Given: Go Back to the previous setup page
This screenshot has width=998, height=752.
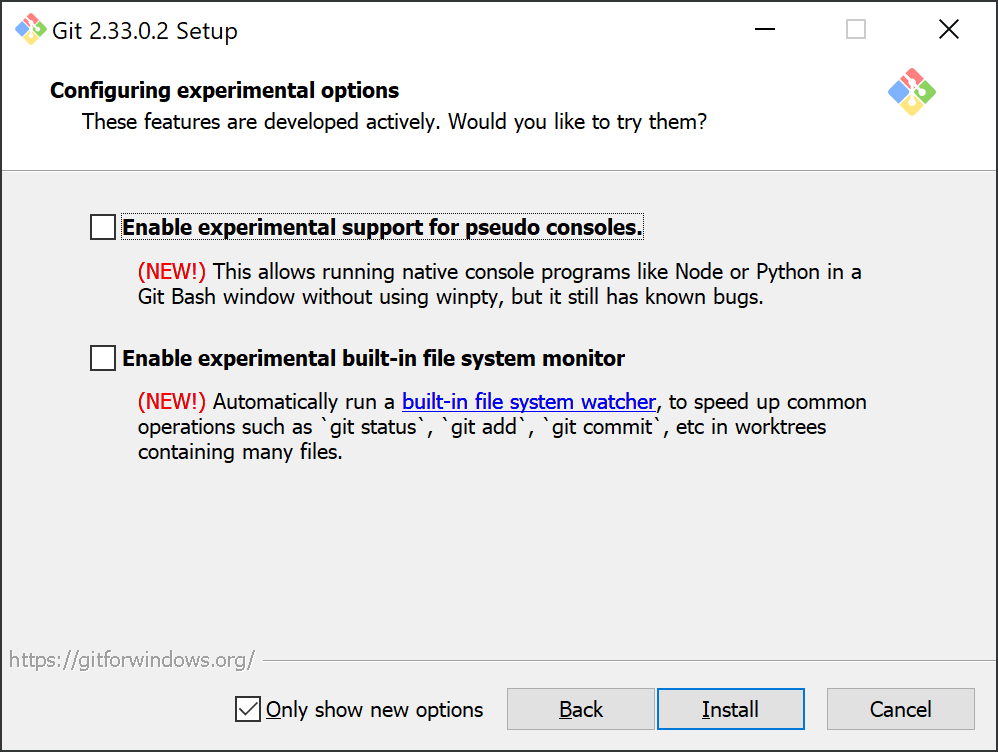Looking at the screenshot, I should (x=580, y=709).
